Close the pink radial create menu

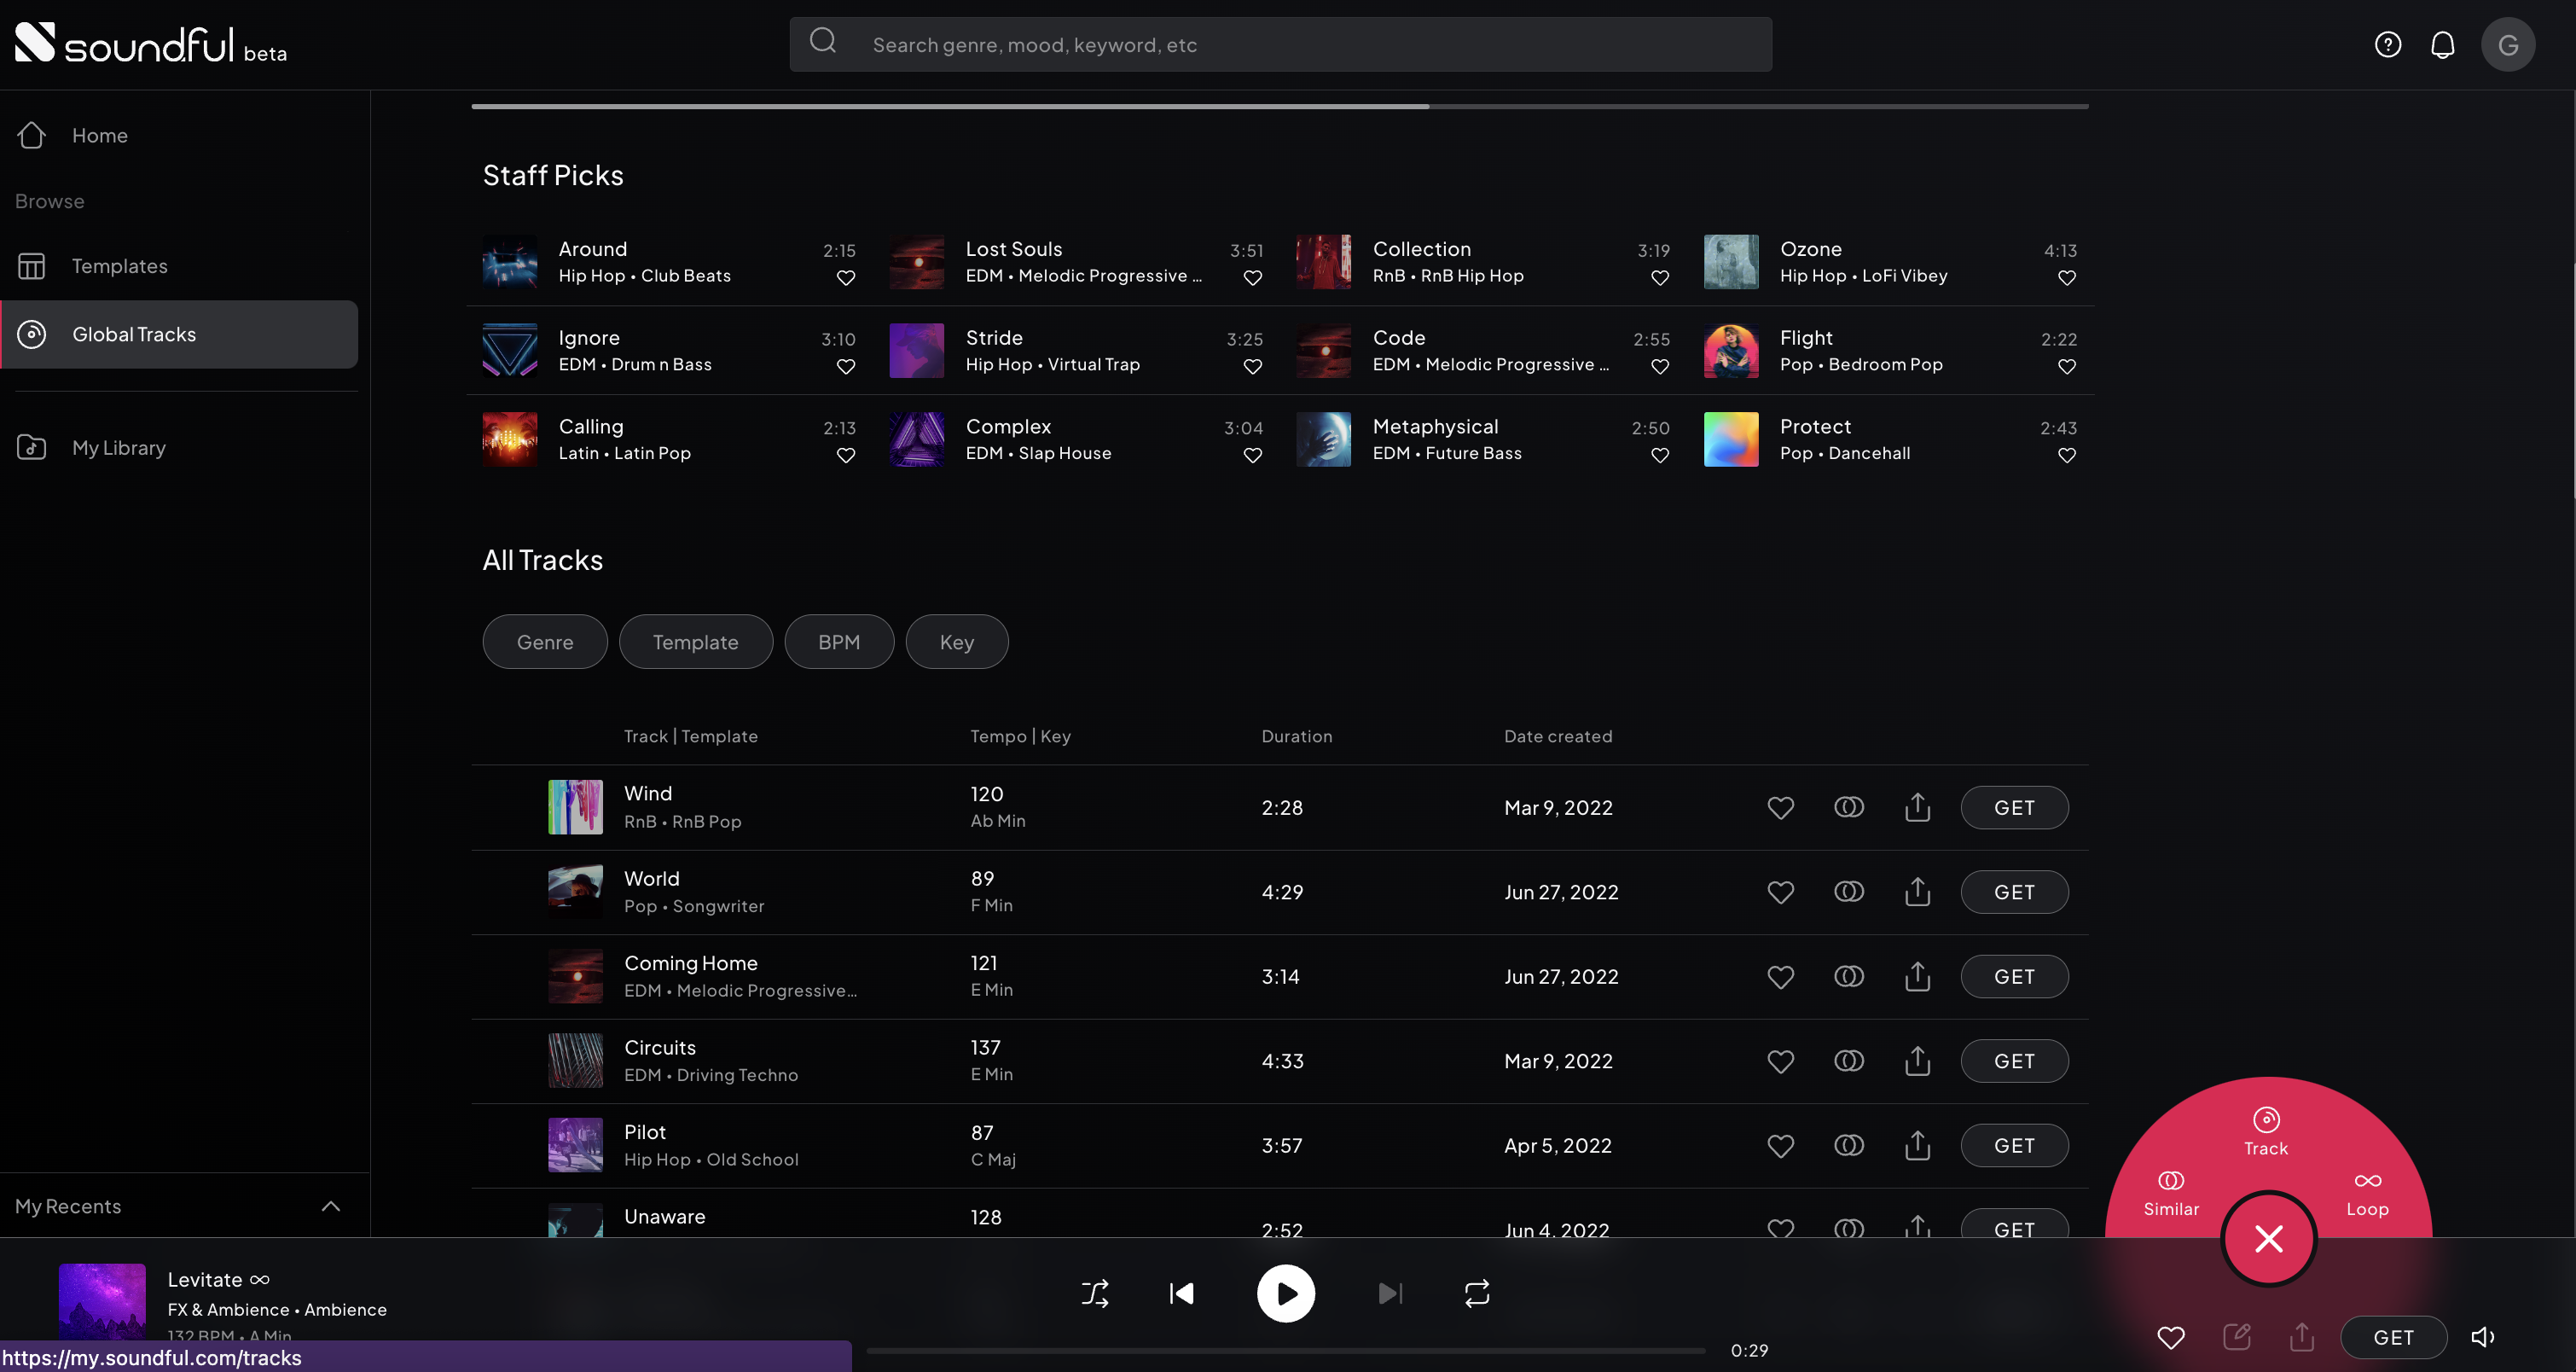(x=2269, y=1239)
